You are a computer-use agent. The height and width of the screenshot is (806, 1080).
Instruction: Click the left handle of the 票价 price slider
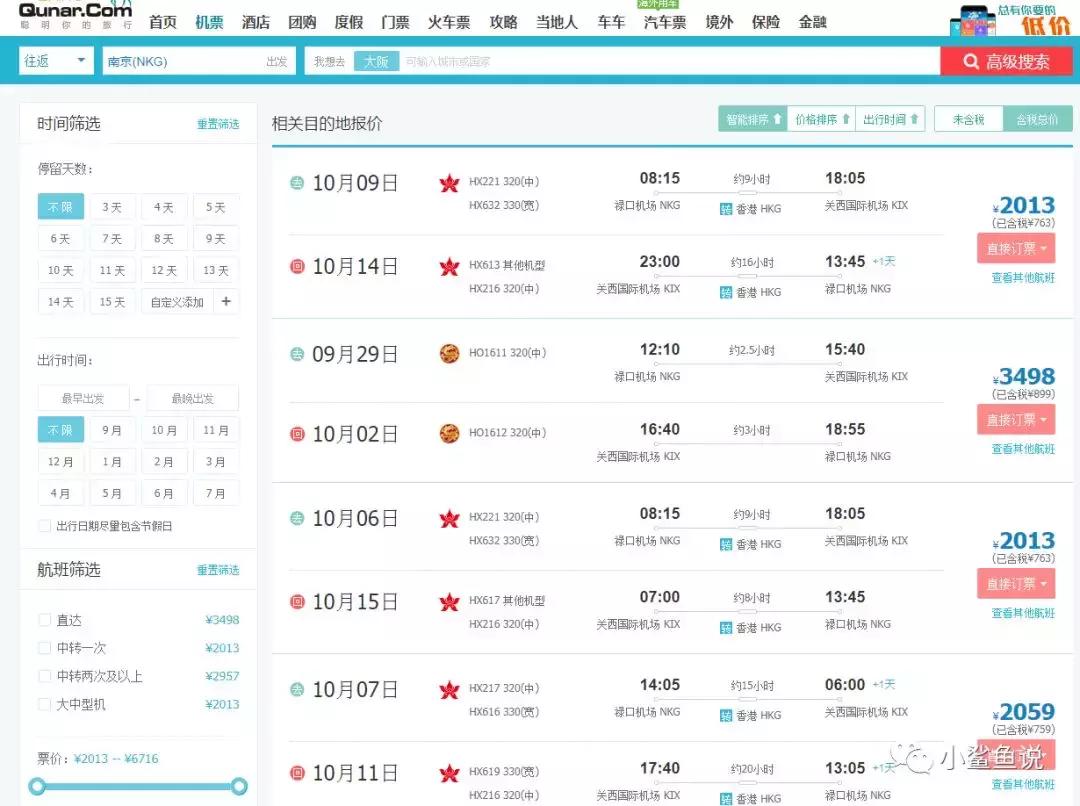coord(36,786)
